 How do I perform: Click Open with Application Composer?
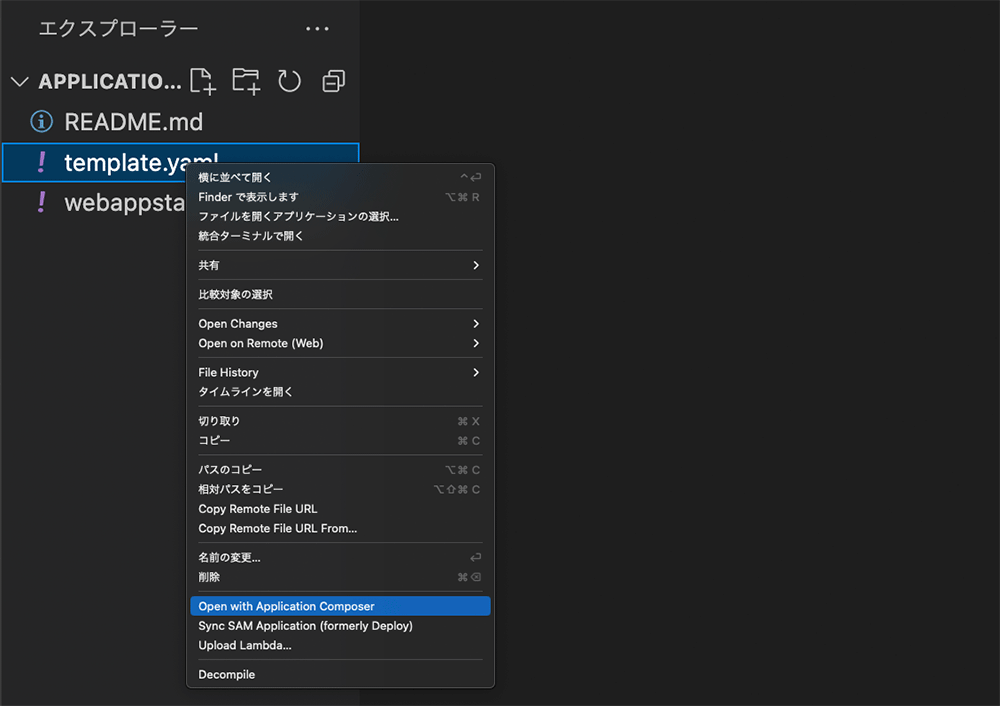coord(340,606)
